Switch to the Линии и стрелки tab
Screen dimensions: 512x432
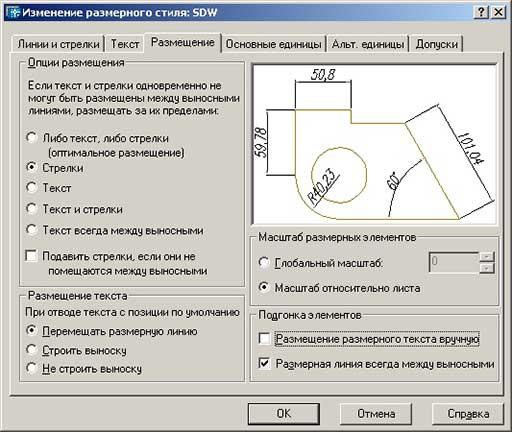(x=58, y=44)
